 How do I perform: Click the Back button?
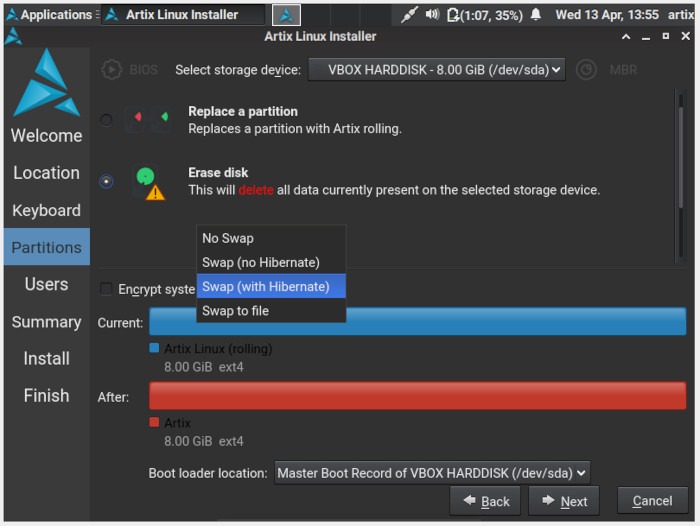click(485, 501)
